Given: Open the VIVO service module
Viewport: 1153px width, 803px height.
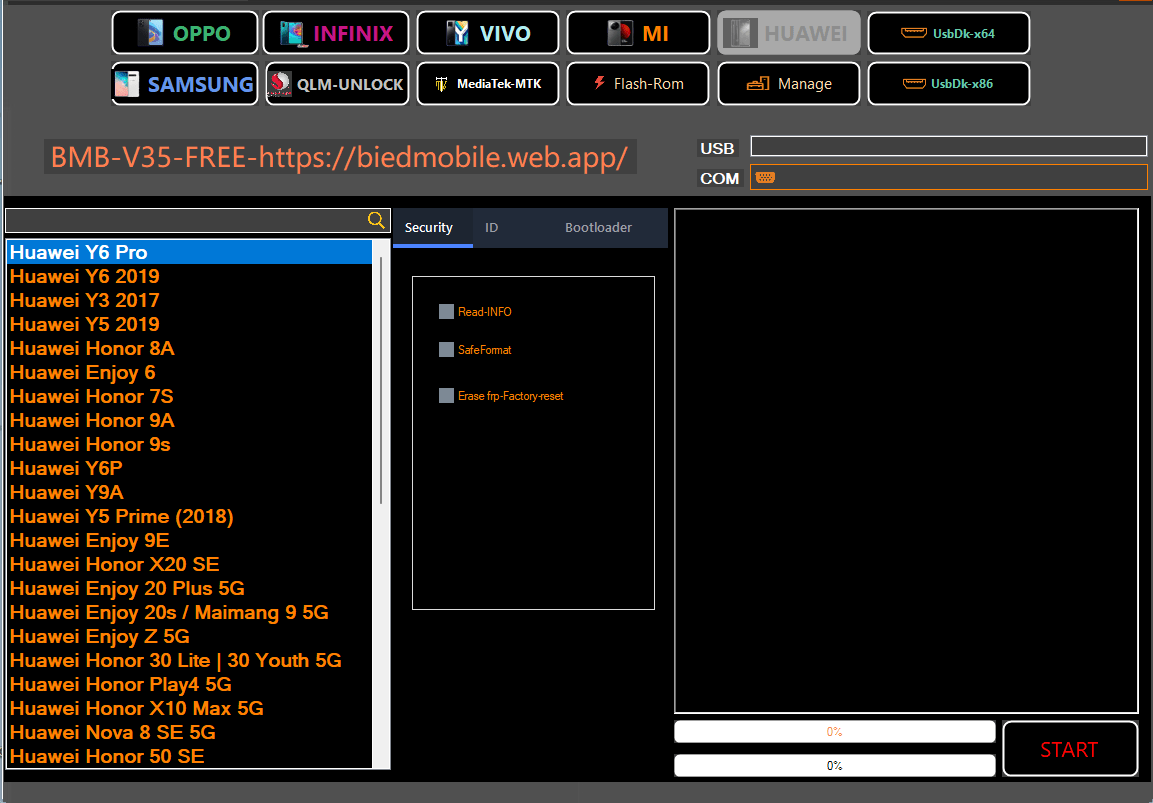Looking at the screenshot, I should 487,32.
